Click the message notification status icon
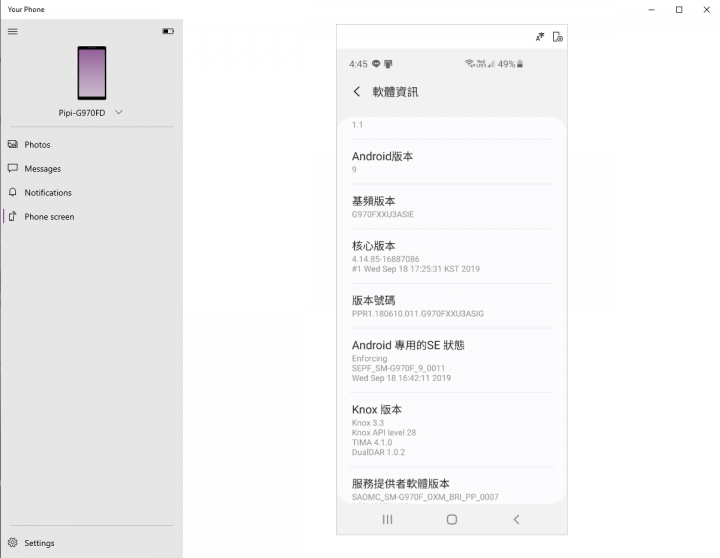 376,64
